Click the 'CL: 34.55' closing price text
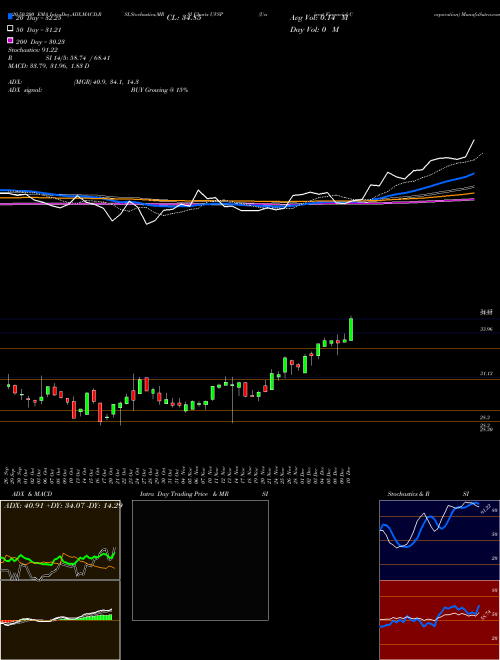 pyautogui.click(x=184, y=18)
